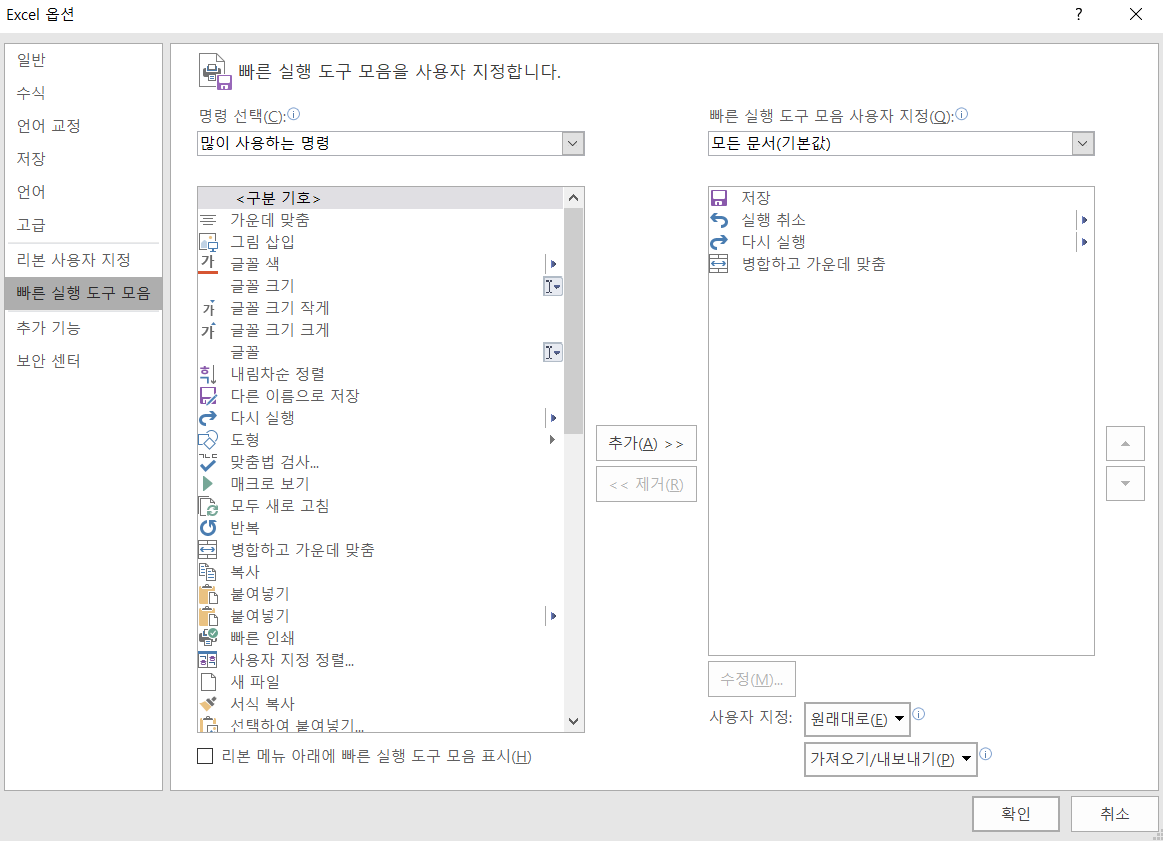
Task: Click the 새 파일 new file icon
Action: tap(208, 682)
